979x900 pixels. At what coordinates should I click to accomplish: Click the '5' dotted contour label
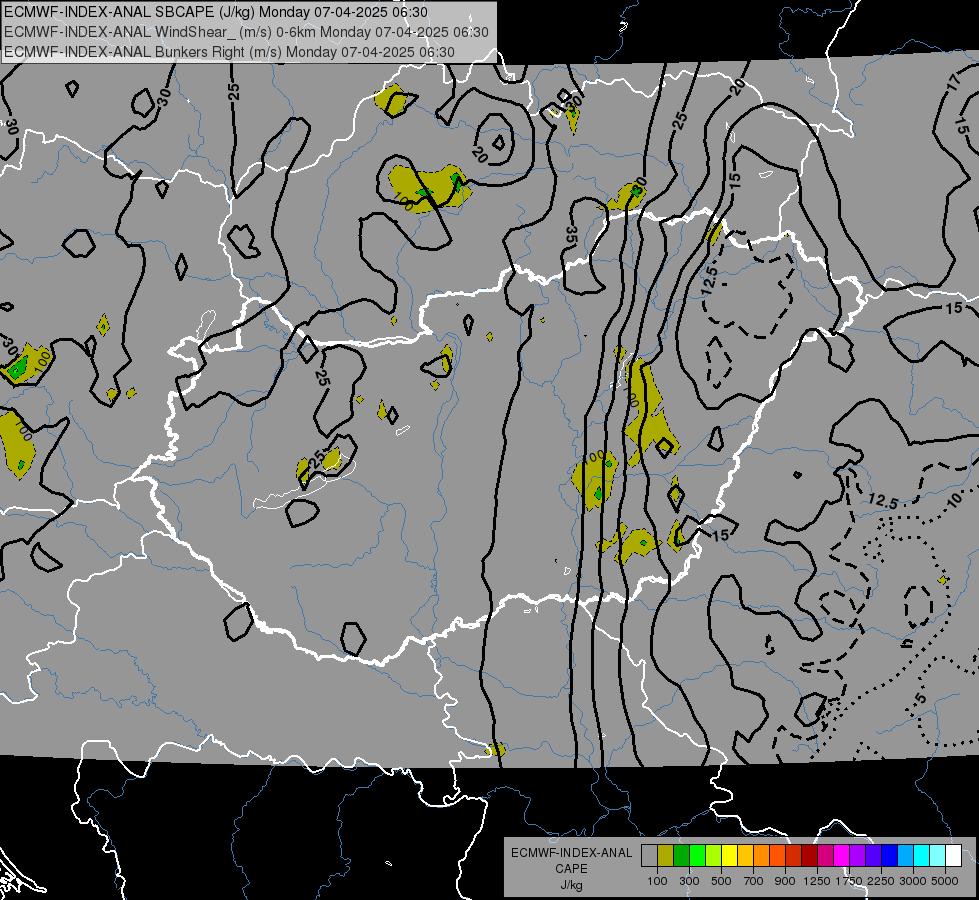coord(920,698)
